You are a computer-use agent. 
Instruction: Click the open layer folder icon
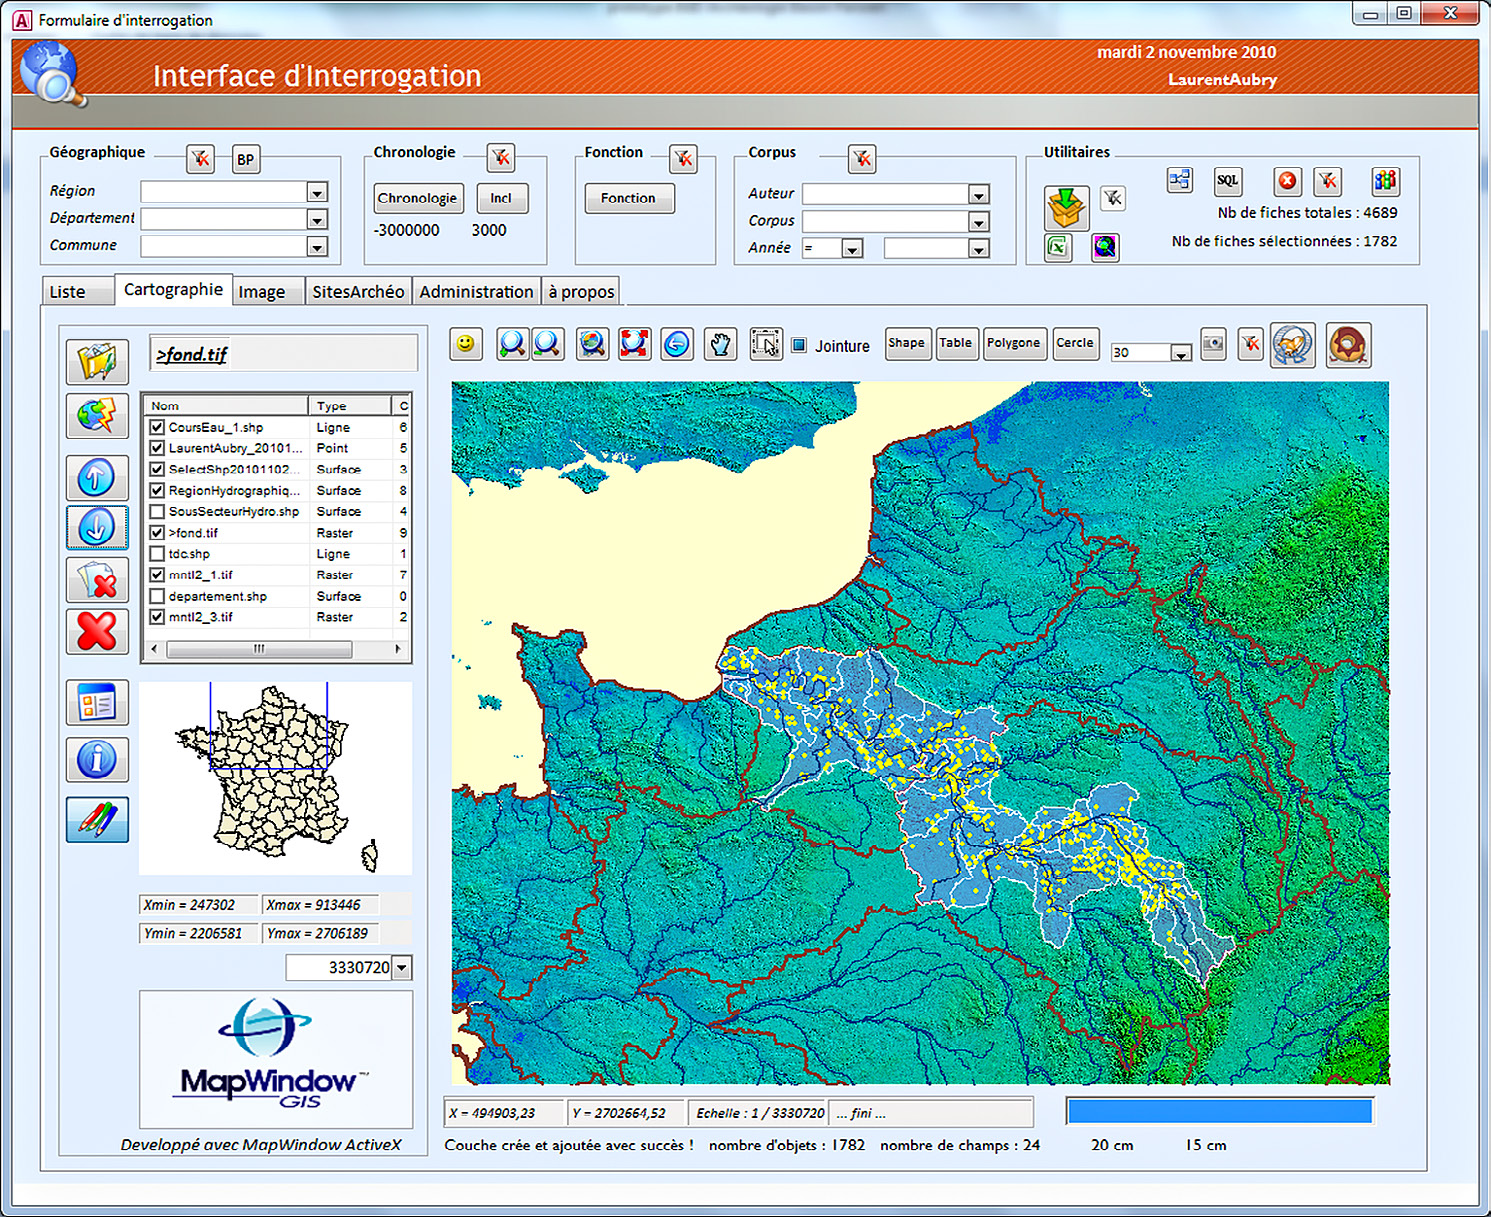(x=97, y=361)
